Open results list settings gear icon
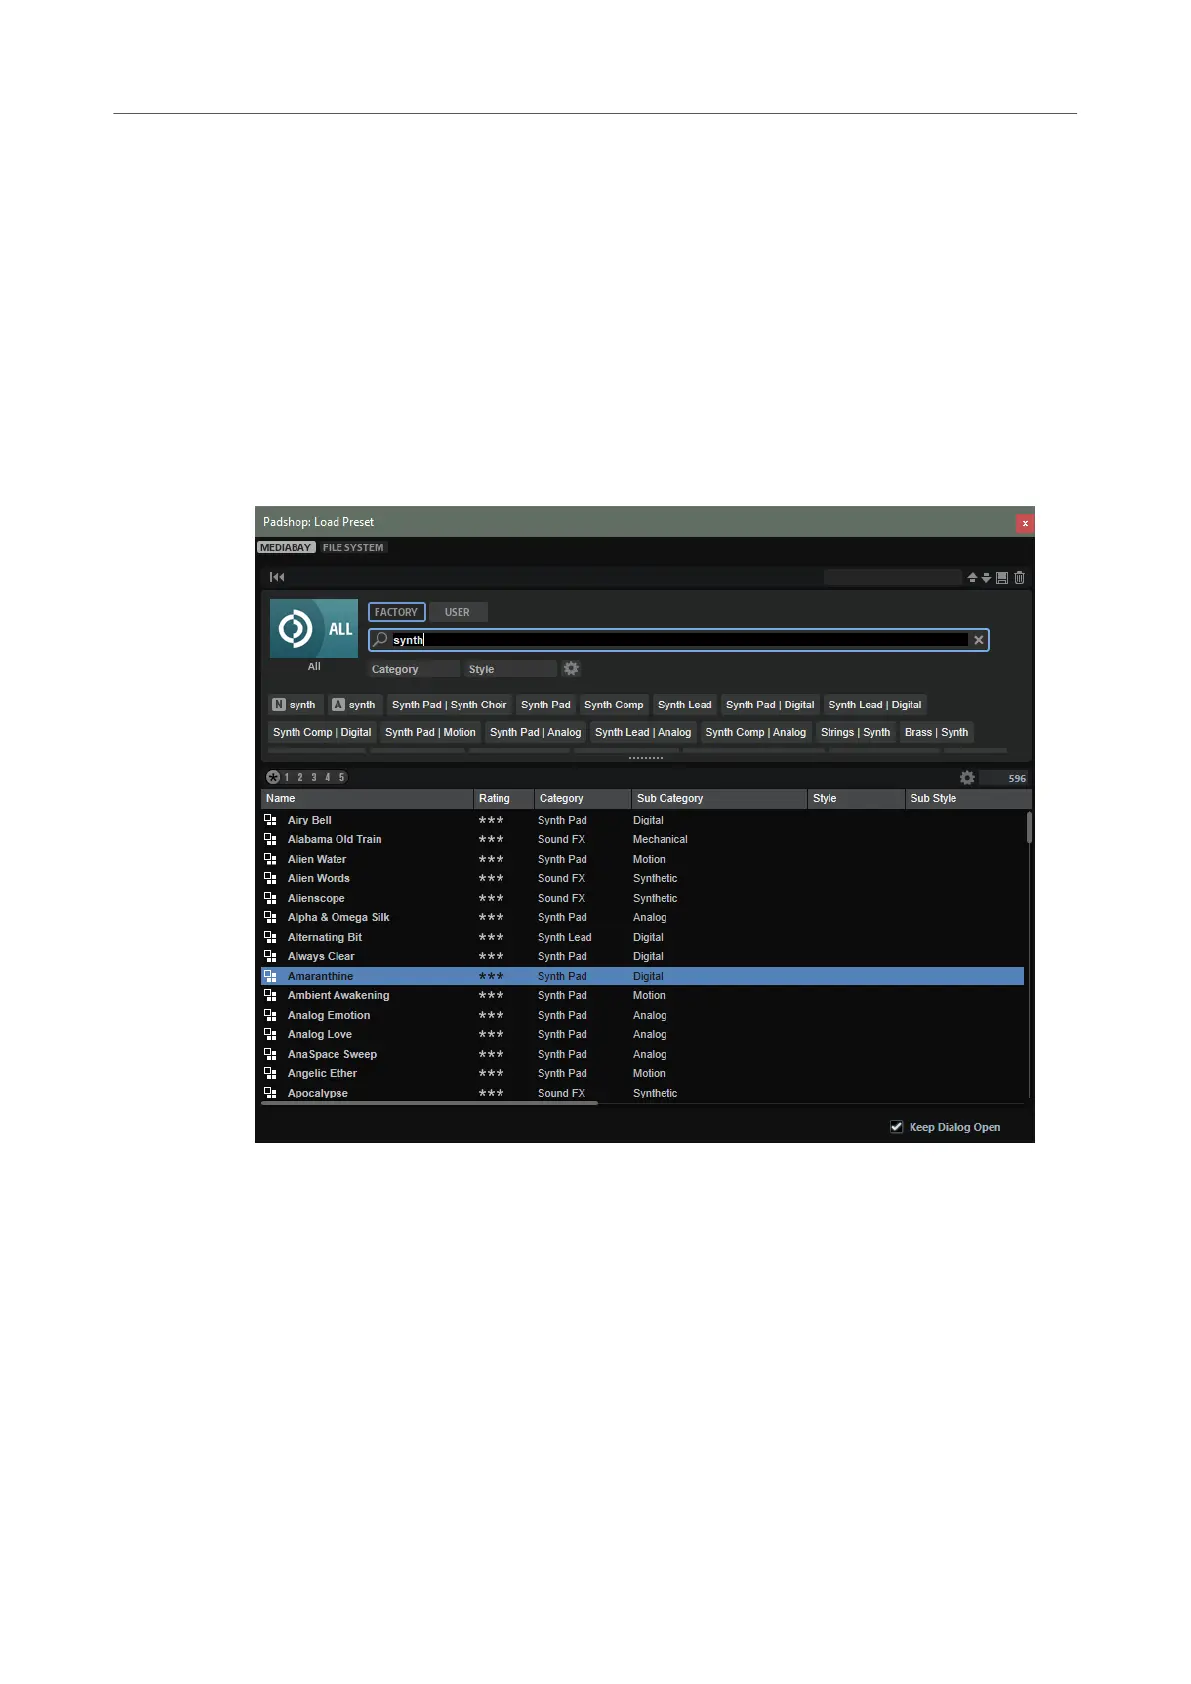 click(x=967, y=778)
